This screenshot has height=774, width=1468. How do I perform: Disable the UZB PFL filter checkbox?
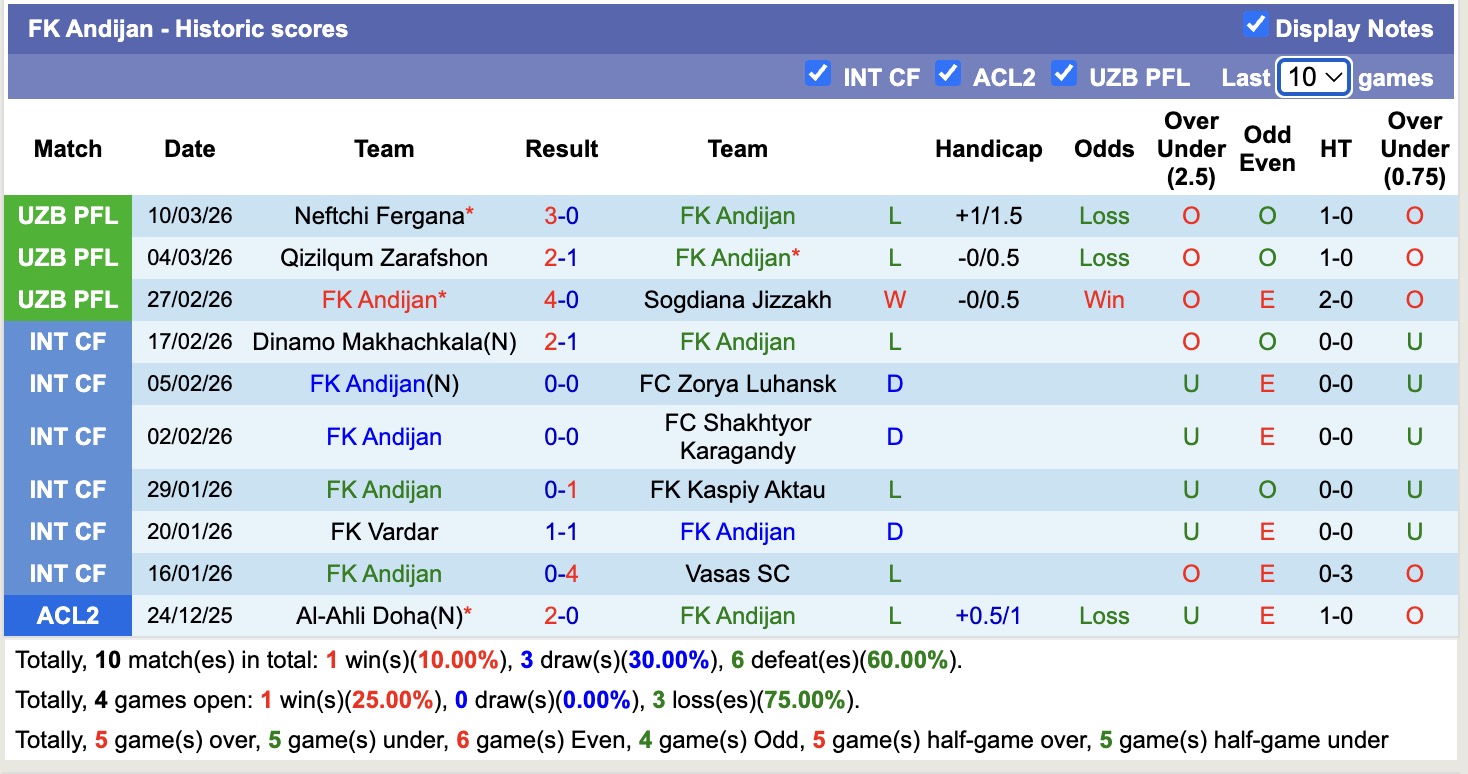click(1064, 74)
